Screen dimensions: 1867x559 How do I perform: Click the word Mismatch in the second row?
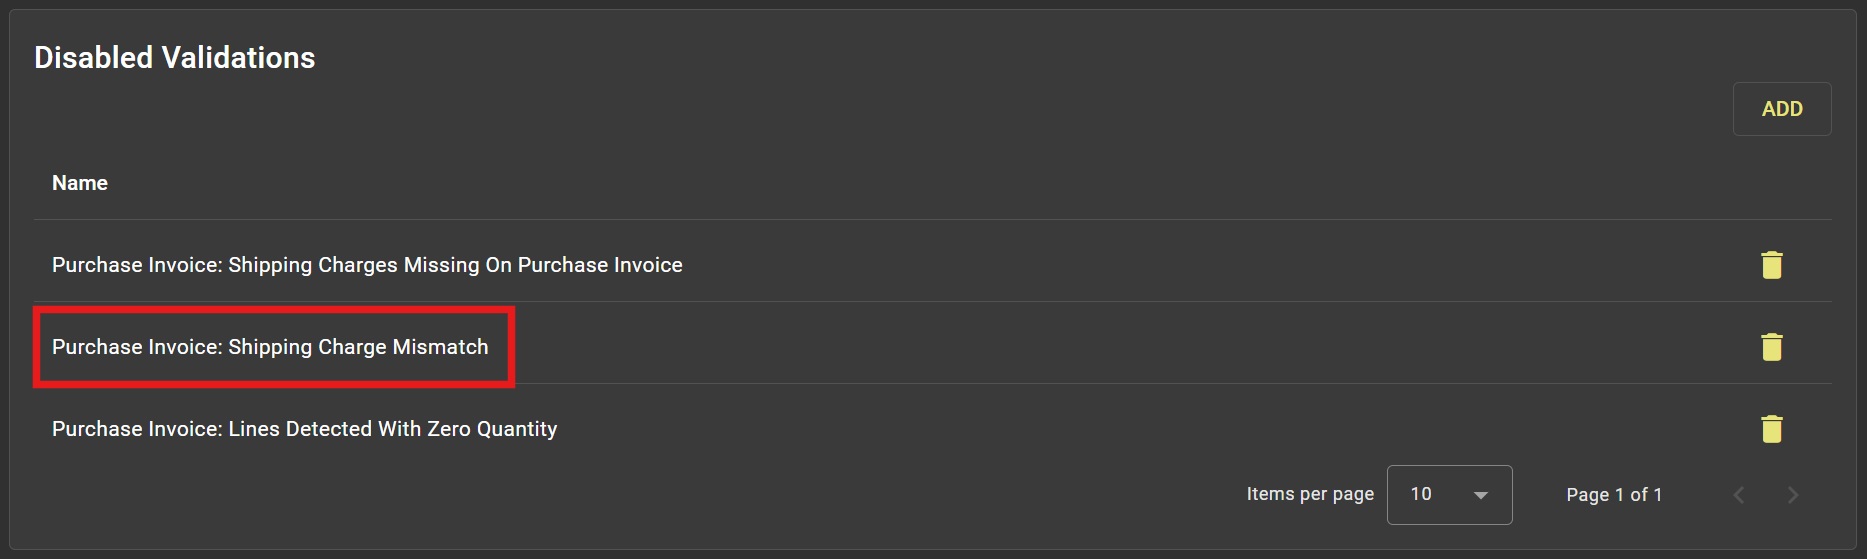coord(440,347)
